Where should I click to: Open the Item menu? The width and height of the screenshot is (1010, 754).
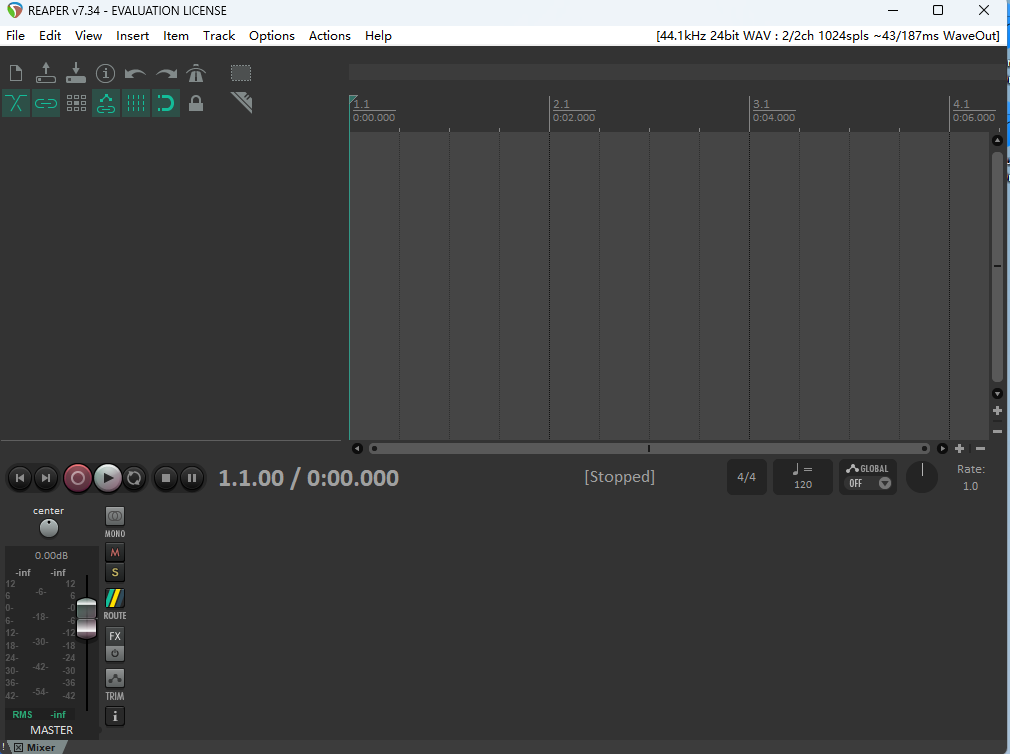tap(175, 36)
